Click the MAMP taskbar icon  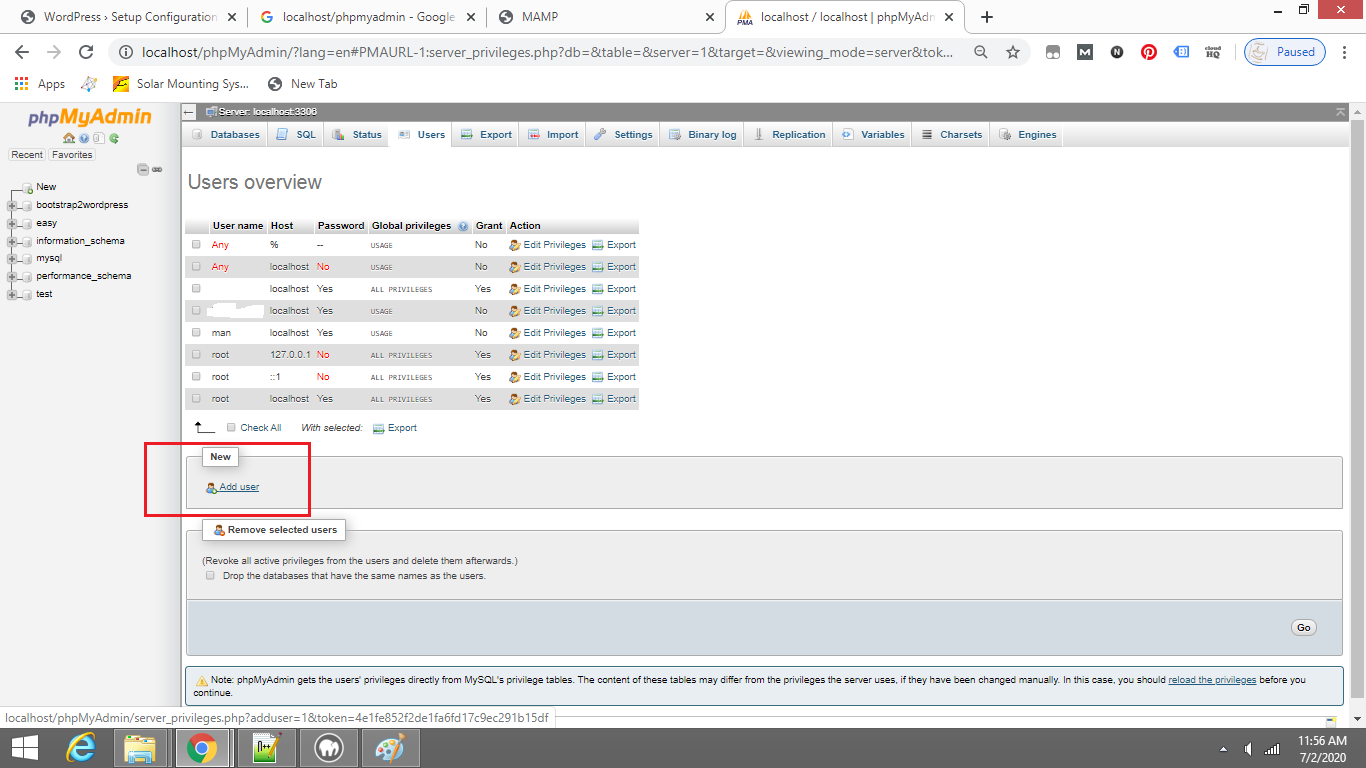[329, 748]
